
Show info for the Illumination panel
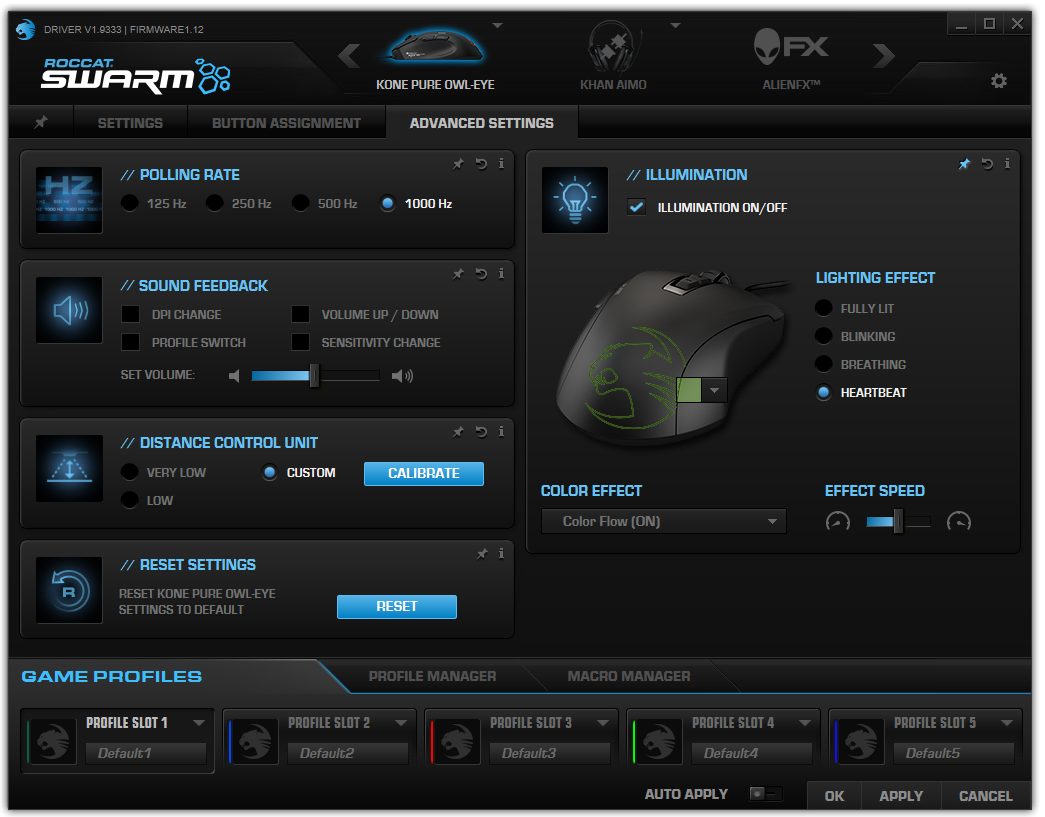(x=1007, y=164)
